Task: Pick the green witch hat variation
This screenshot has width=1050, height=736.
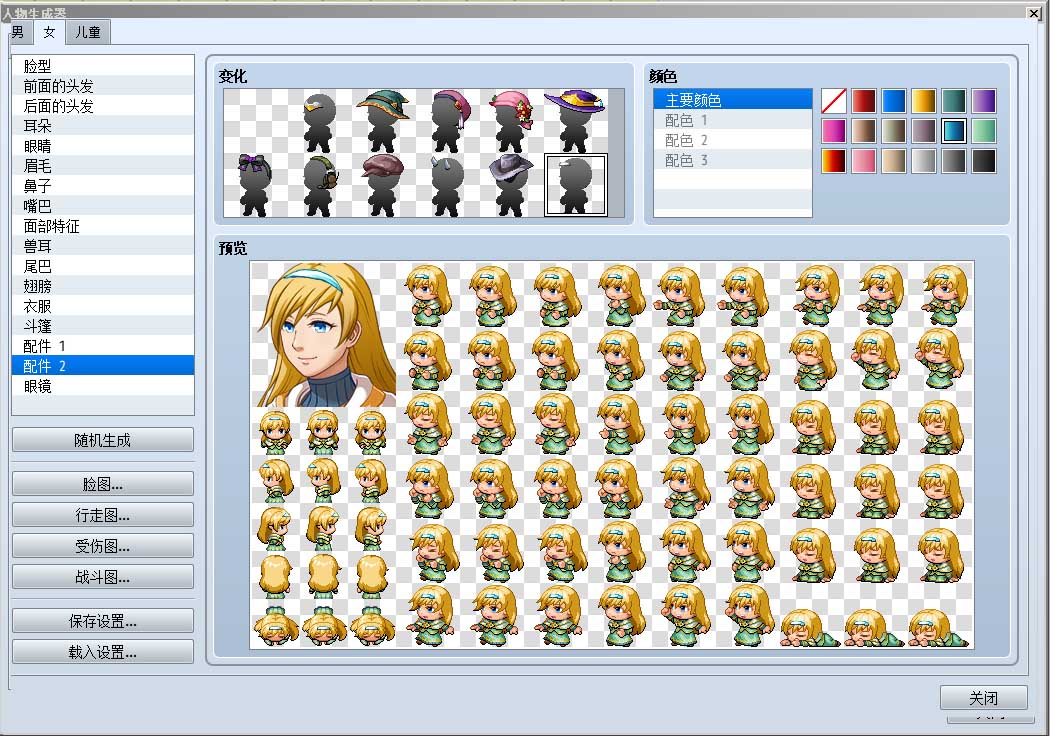Action: [x=382, y=121]
